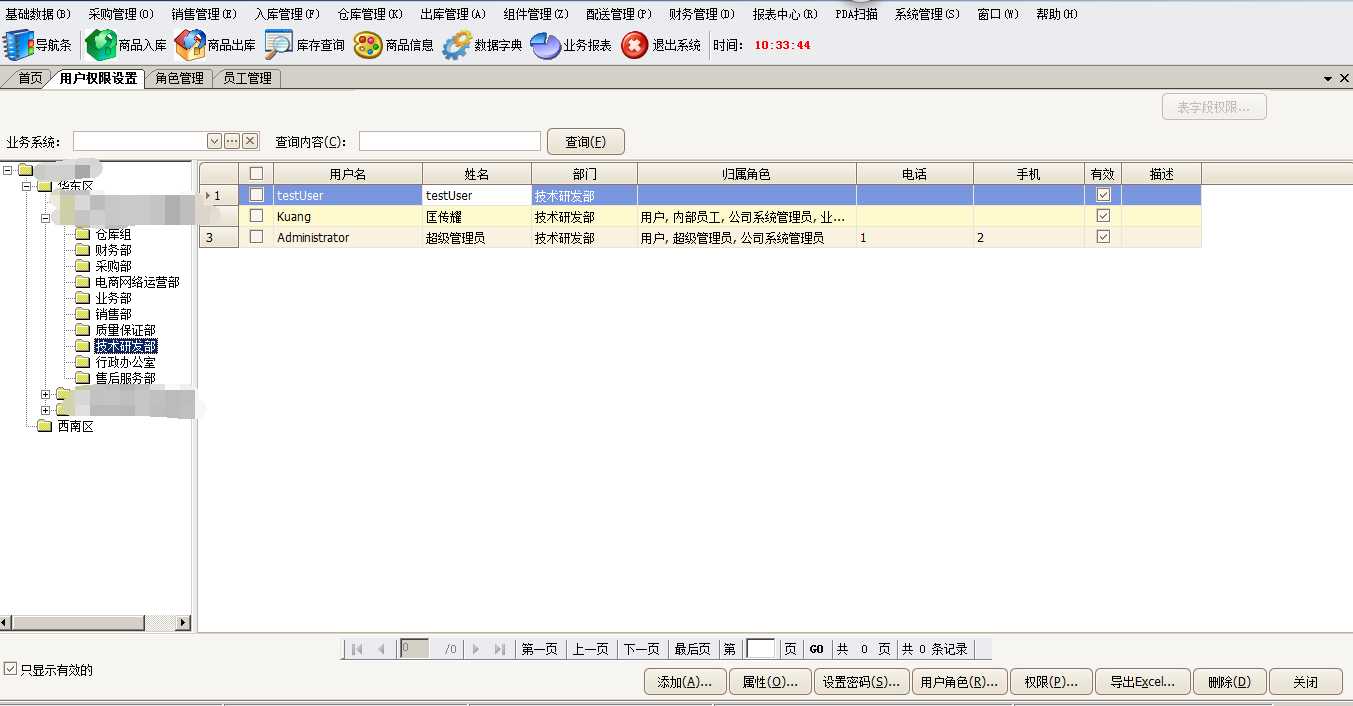Open 系统管理(S) menu
The width and height of the screenshot is (1353, 706).
[x=927, y=14]
